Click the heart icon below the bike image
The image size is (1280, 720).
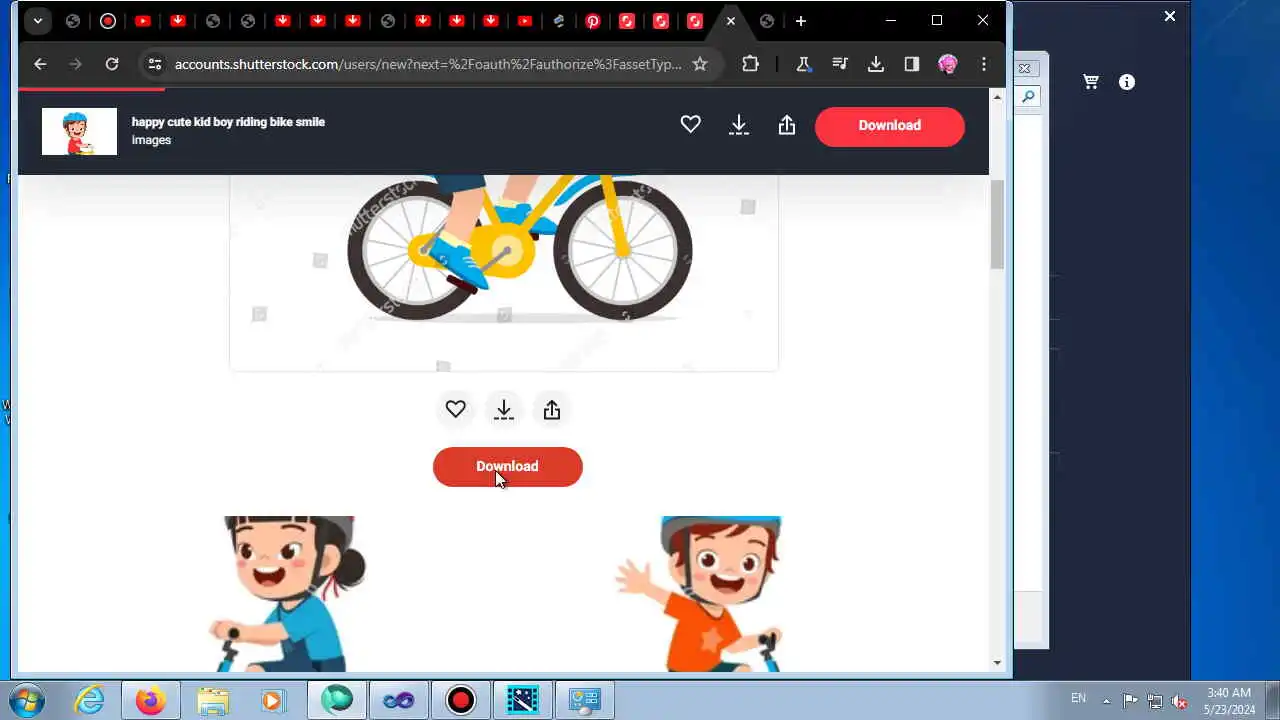[x=455, y=409]
